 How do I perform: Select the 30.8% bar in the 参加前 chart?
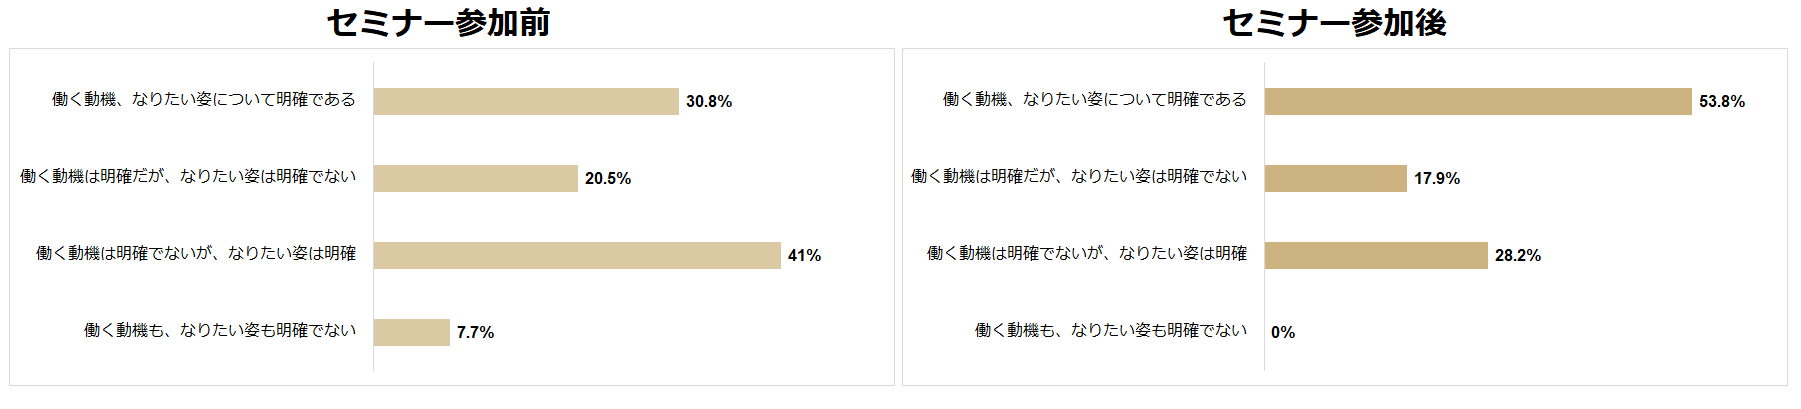pyautogui.click(x=526, y=101)
